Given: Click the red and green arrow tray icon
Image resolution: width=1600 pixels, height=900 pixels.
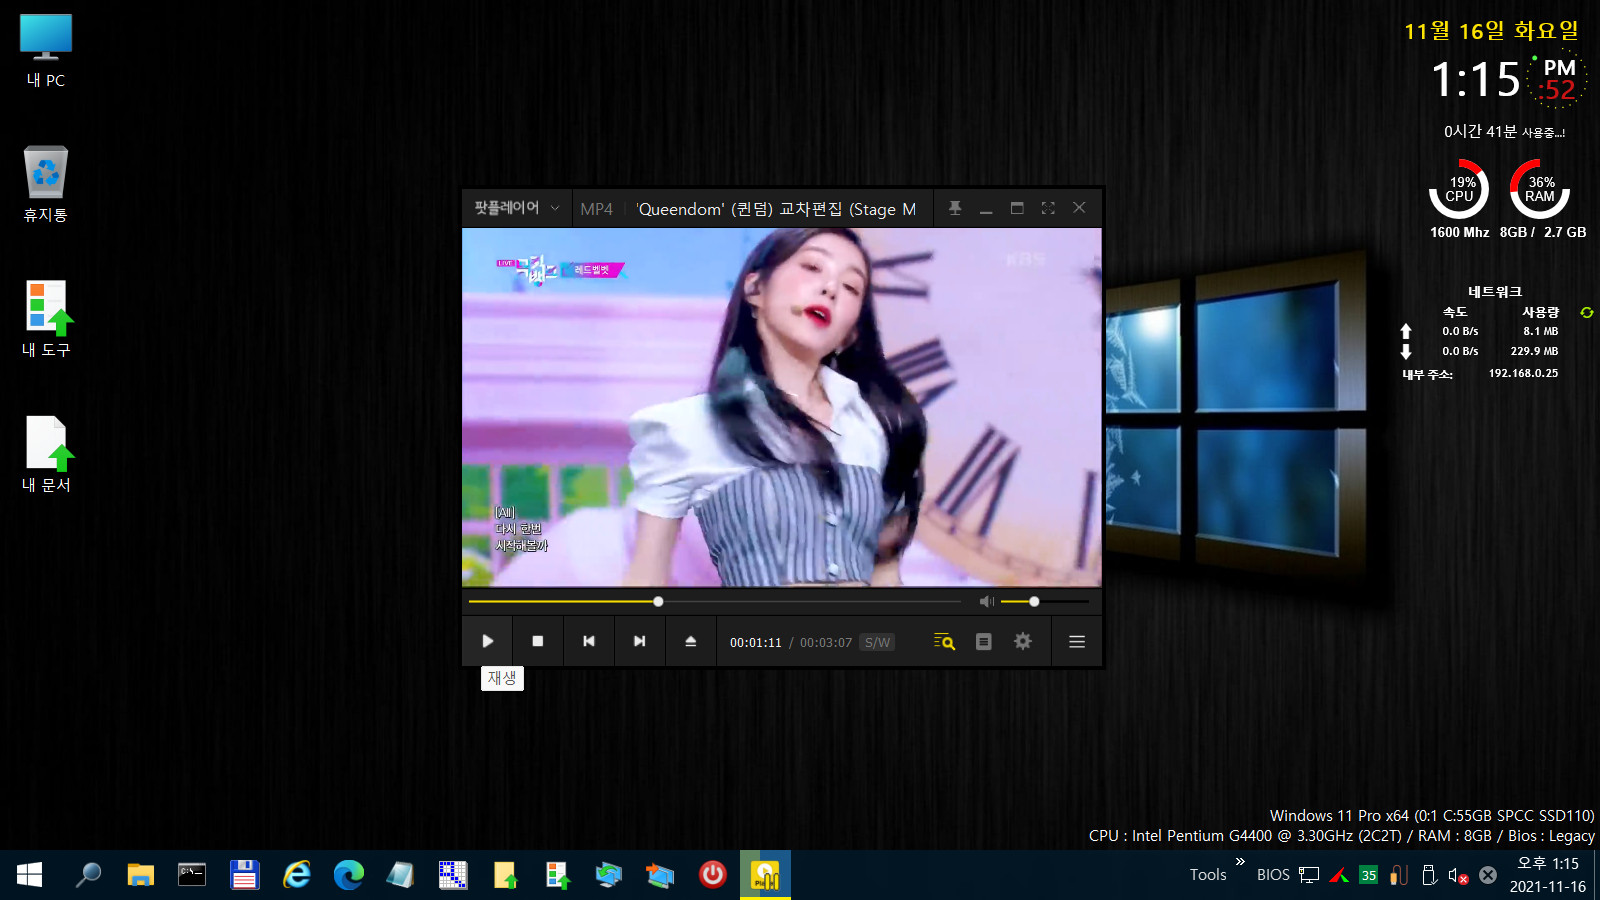Looking at the screenshot, I should (1339, 875).
